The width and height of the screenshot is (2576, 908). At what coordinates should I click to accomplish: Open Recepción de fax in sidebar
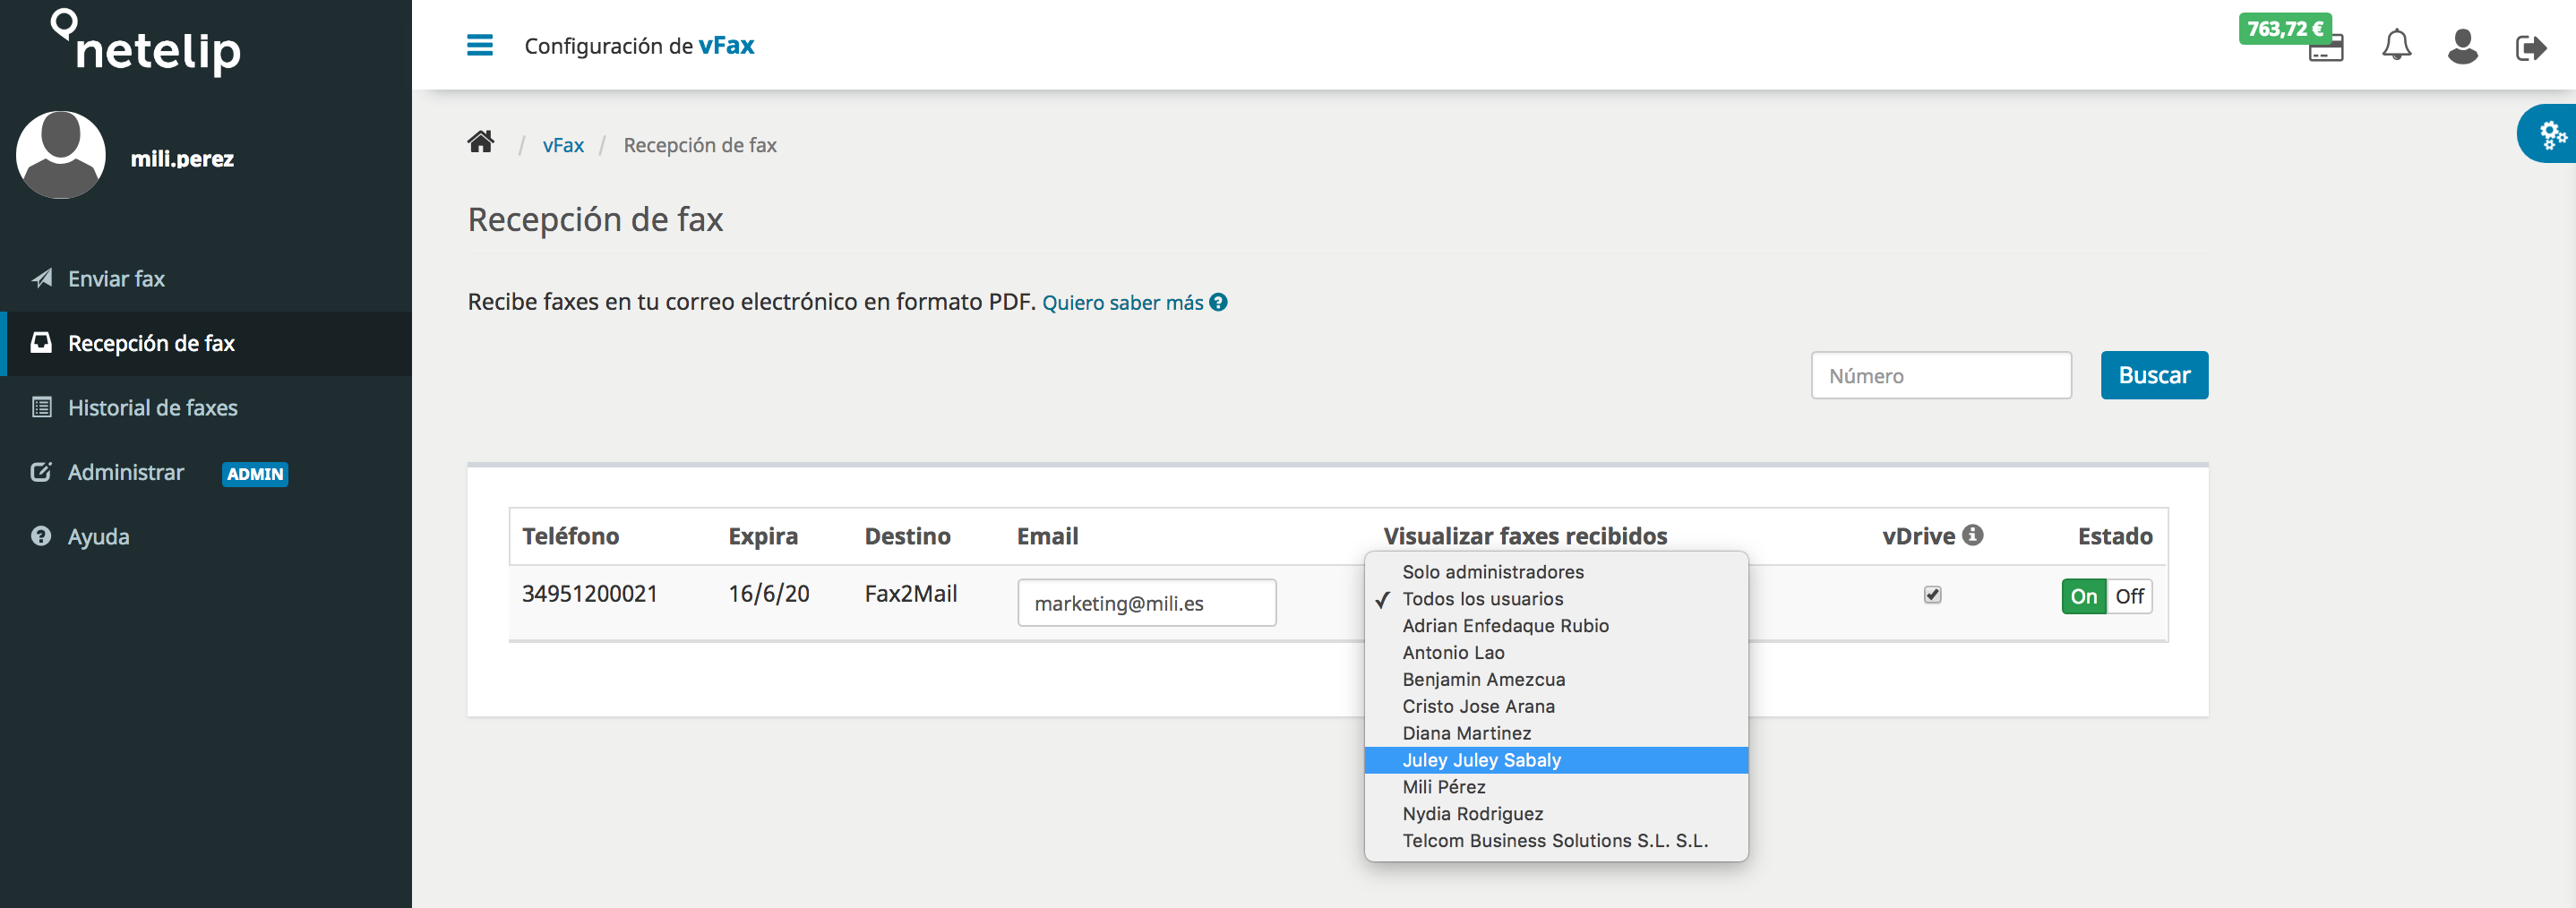(206, 343)
